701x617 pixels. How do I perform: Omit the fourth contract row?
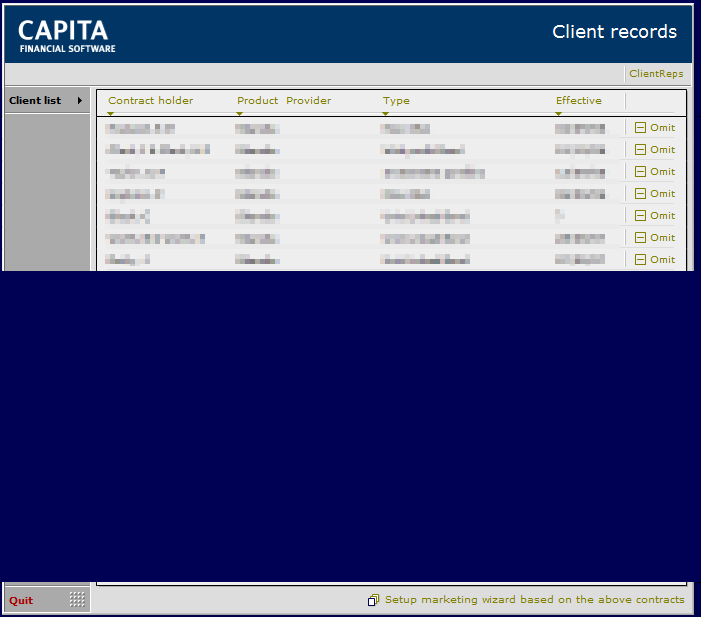[x=655, y=194]
